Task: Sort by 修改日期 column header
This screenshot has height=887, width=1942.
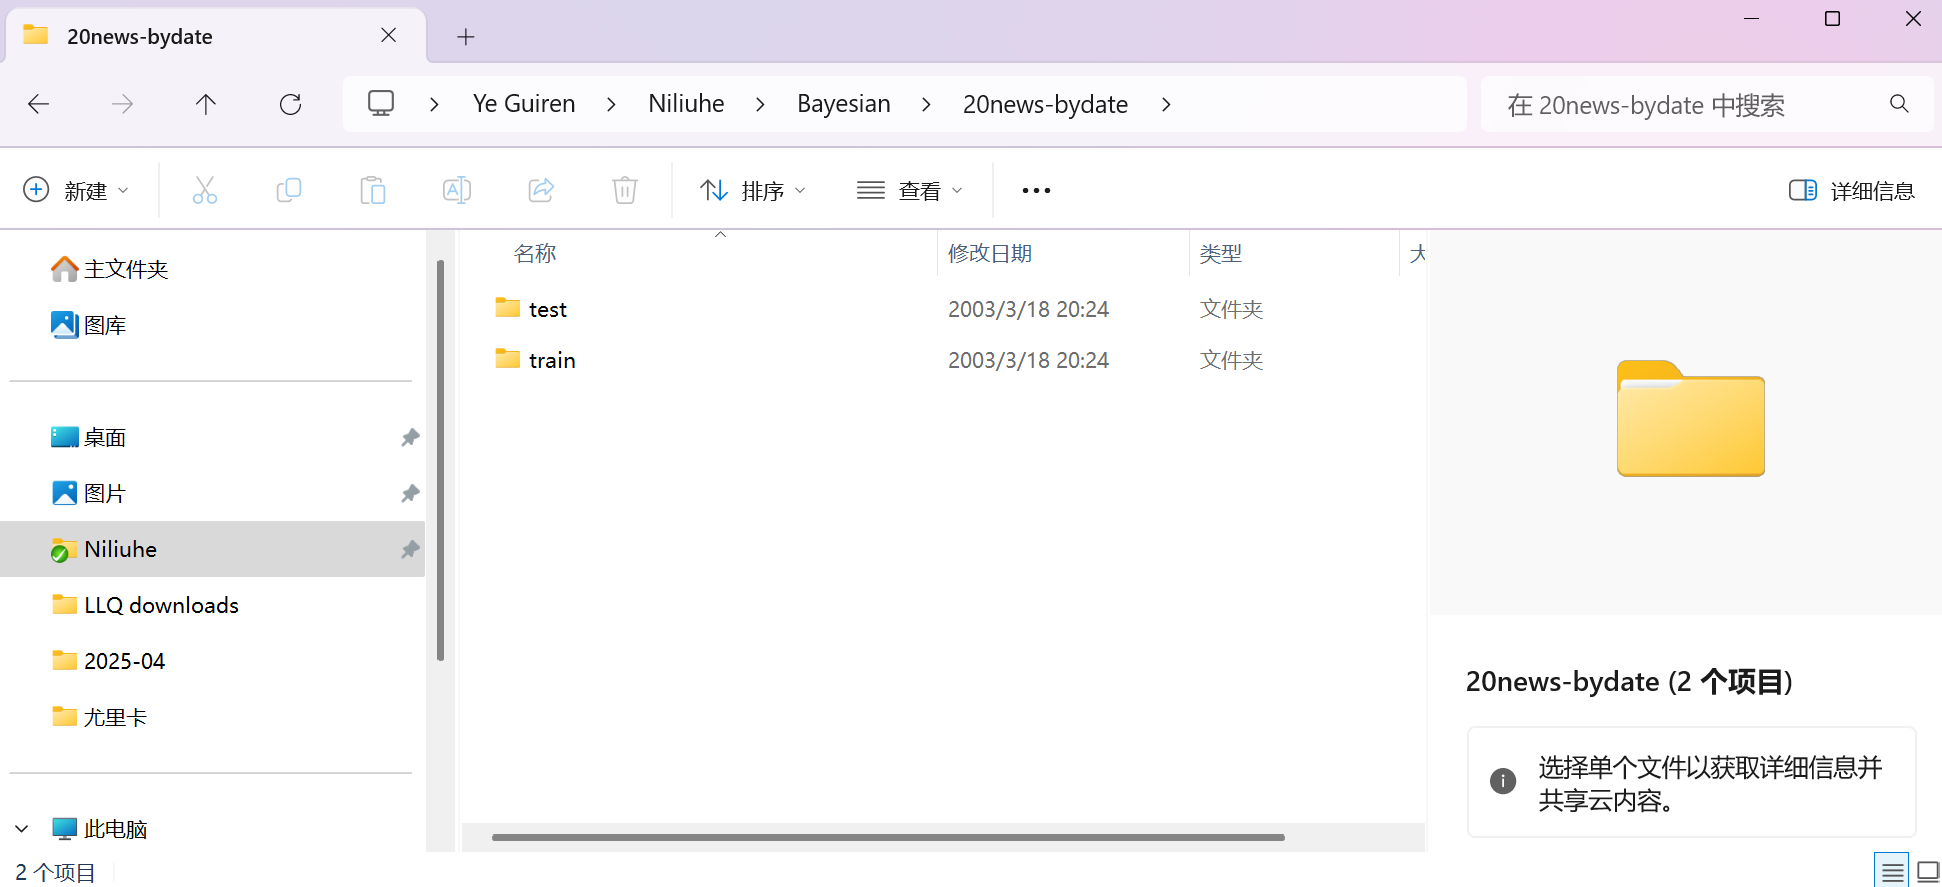Action: click(x=990, y=253)
